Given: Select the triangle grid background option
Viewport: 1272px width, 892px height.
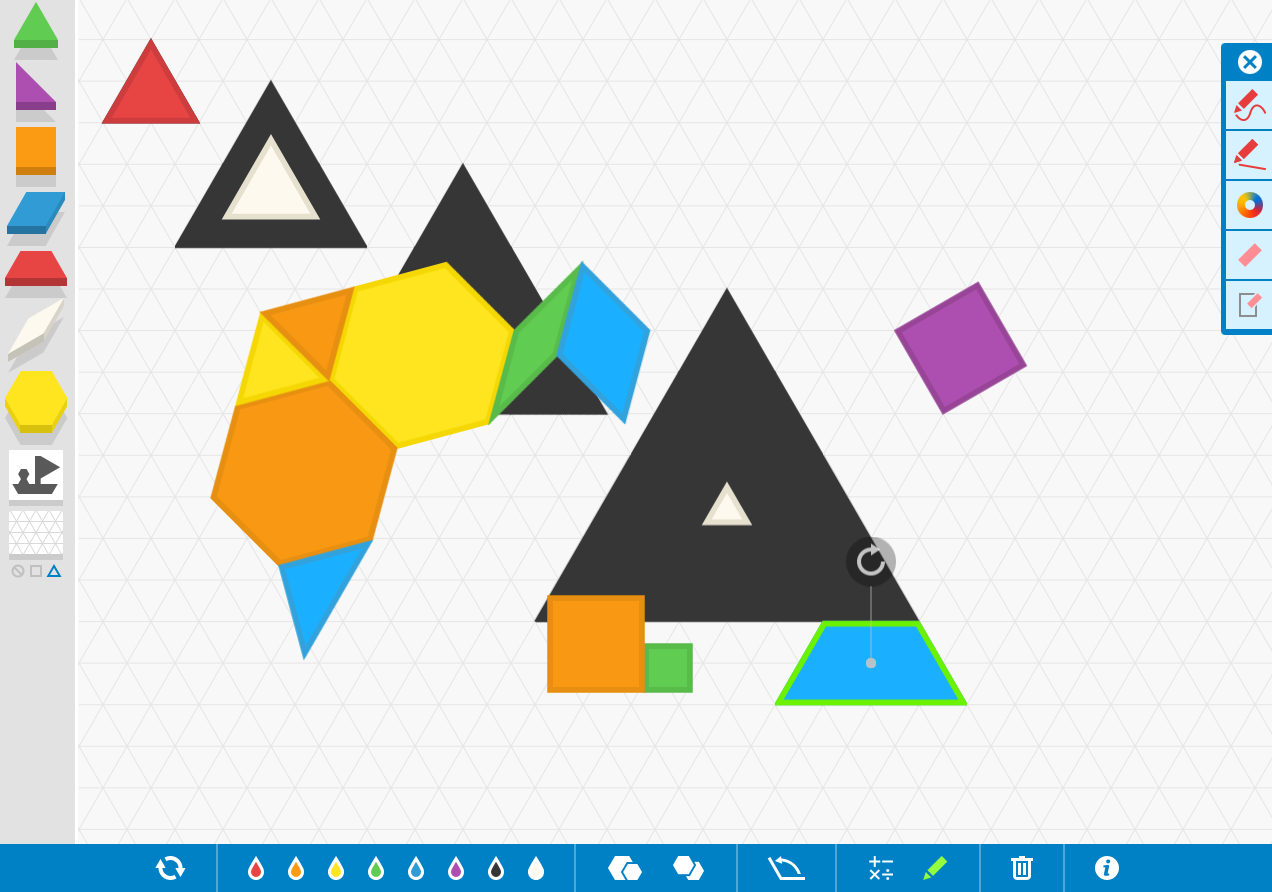Looking at the screenshot, I should click(x=54, y=571).
